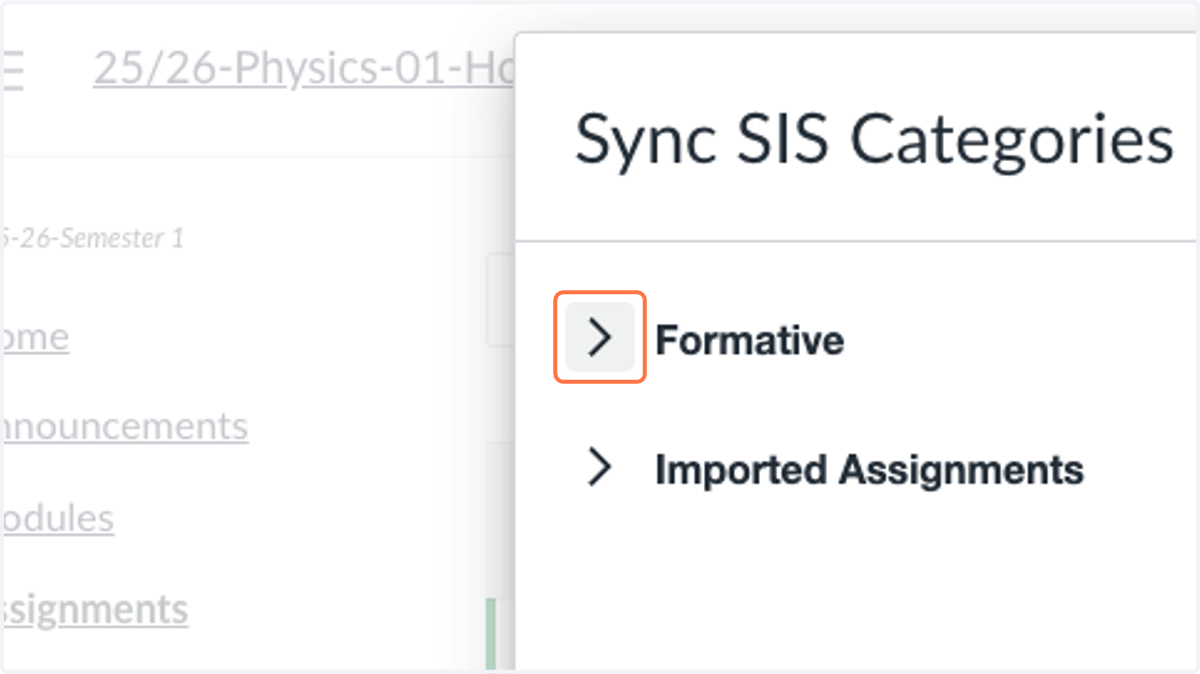Click the 26-Semester 1 term label

[92, 238]
